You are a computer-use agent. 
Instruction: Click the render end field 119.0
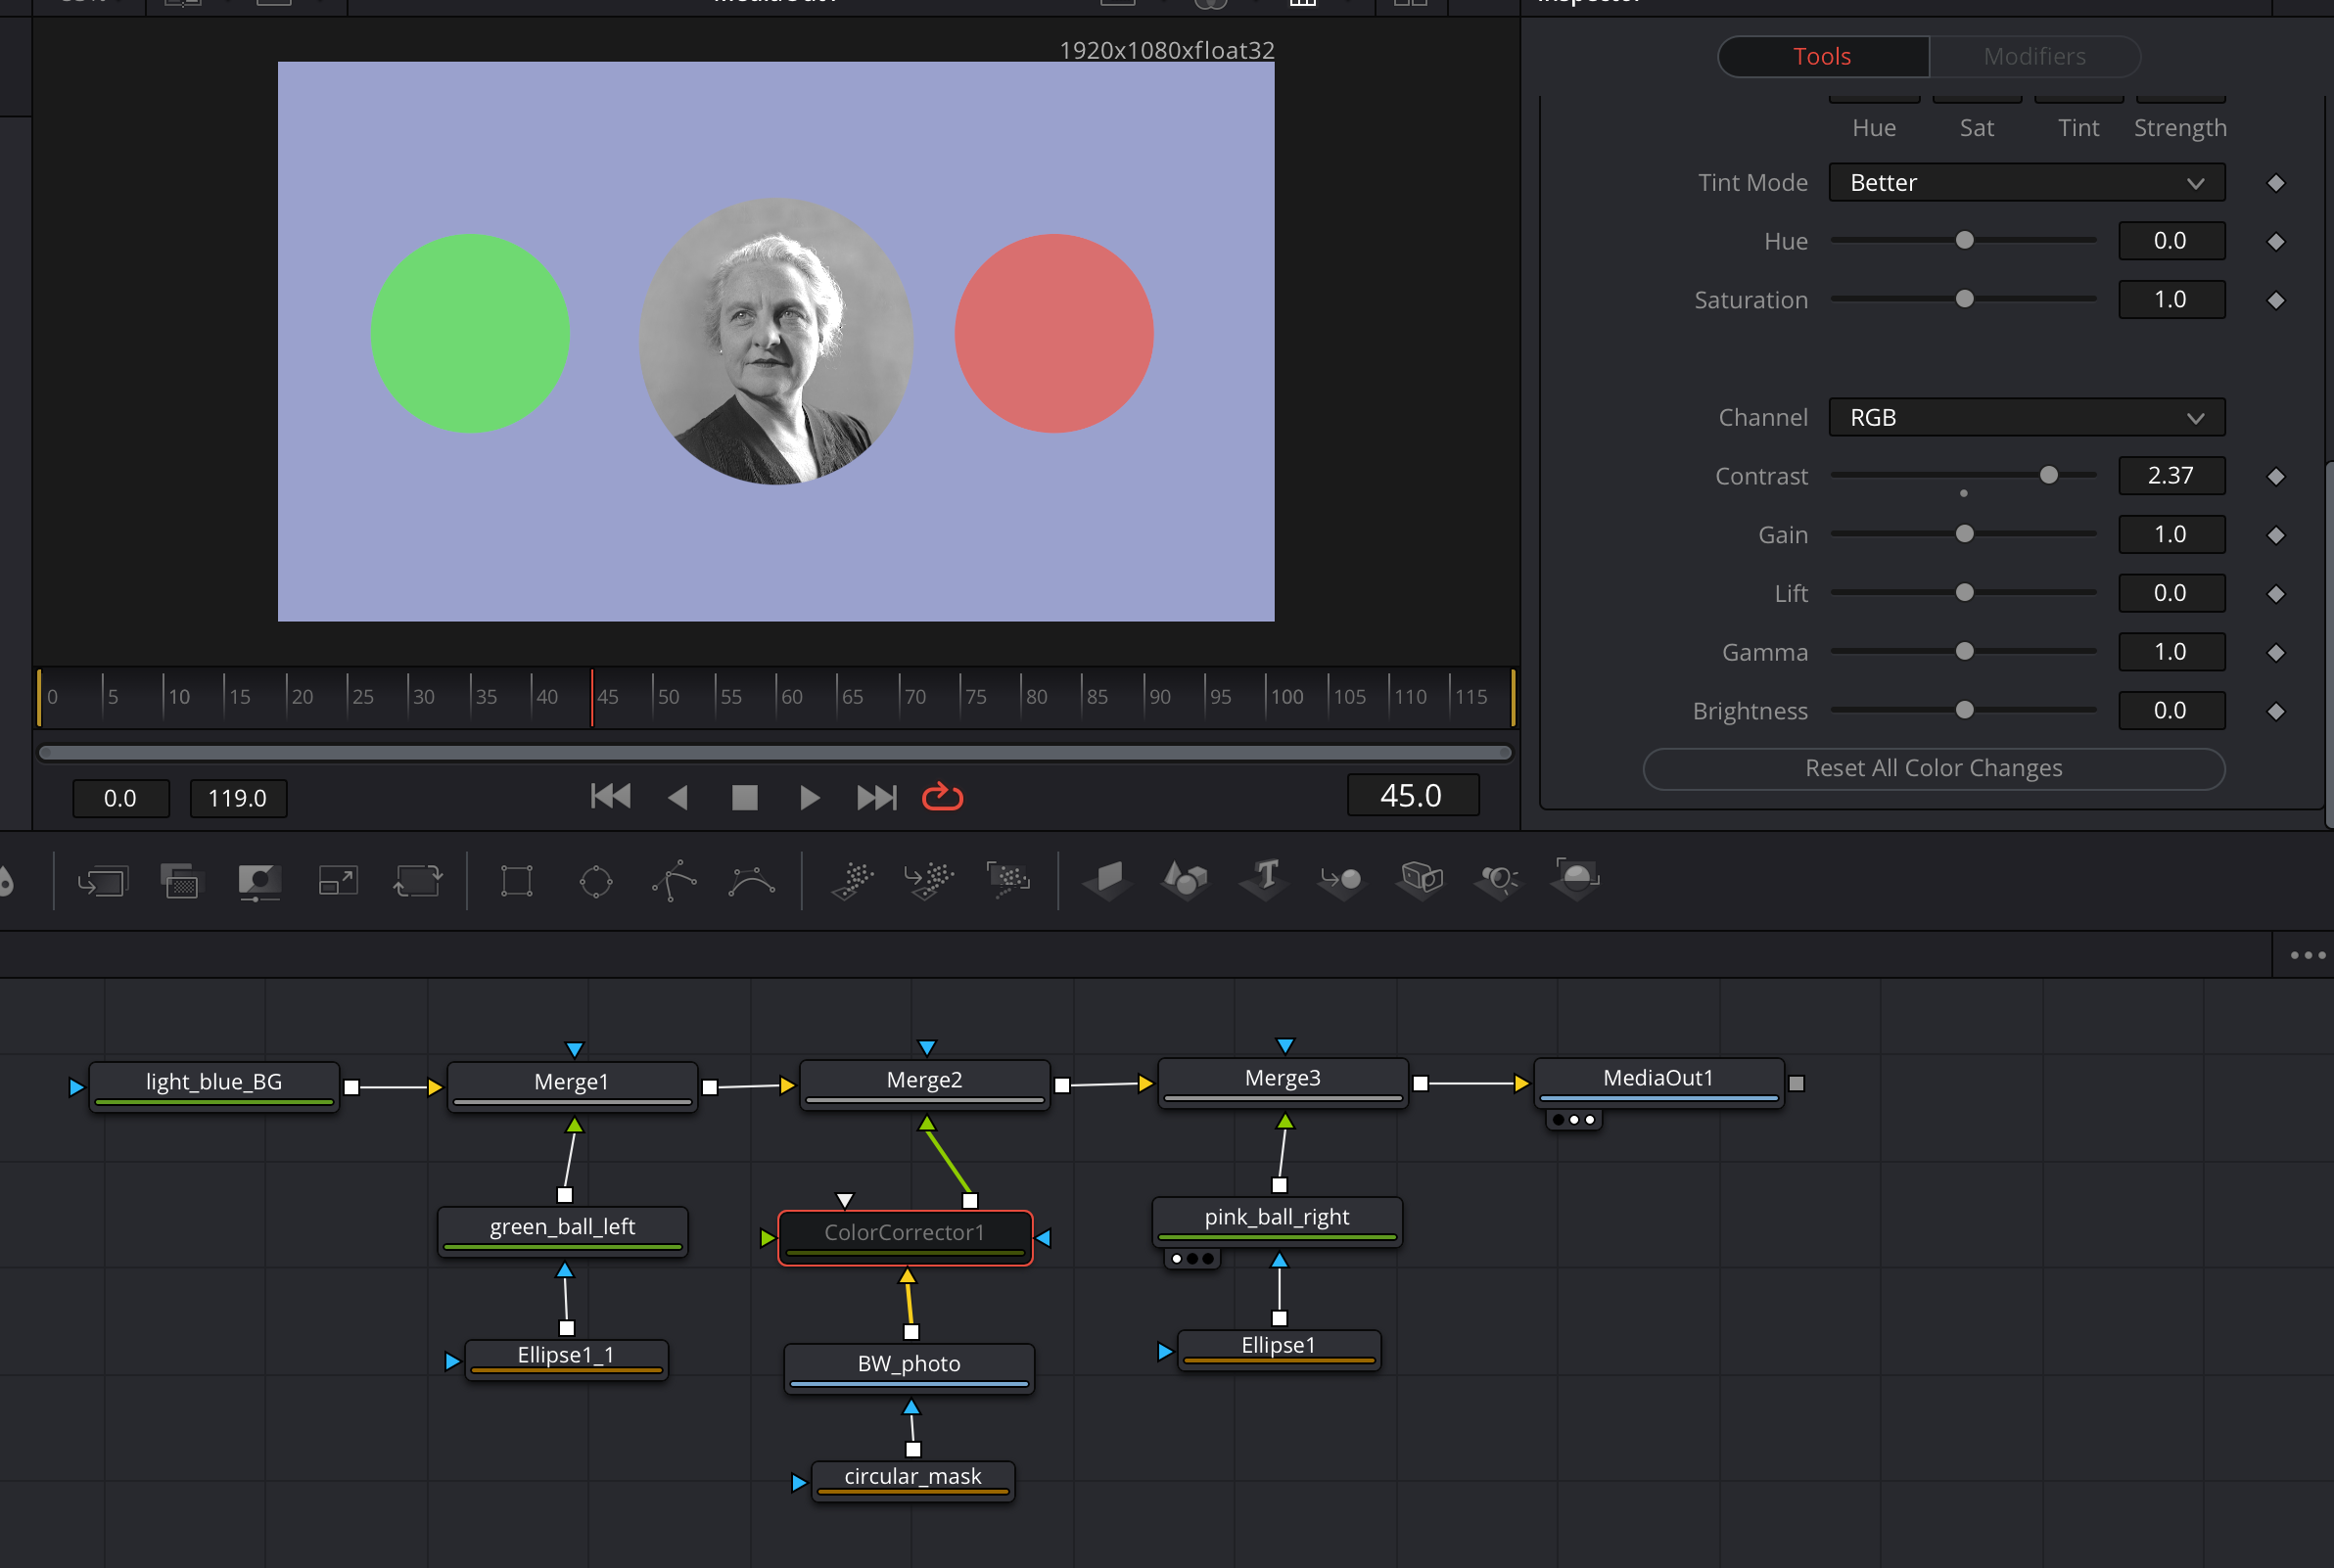click(238, 798)
